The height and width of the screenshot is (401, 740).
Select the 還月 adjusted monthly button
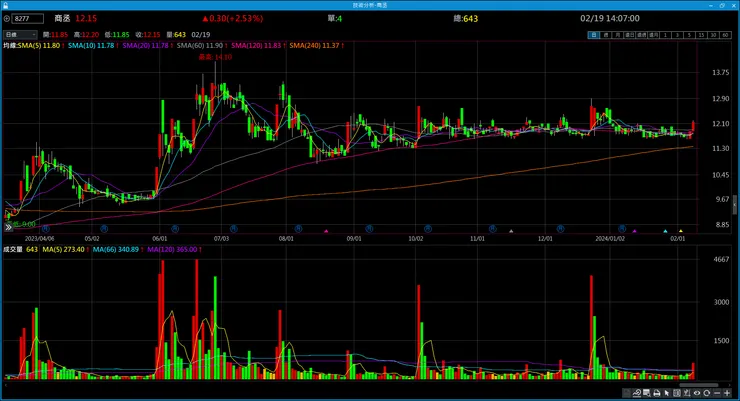(654, 35)
